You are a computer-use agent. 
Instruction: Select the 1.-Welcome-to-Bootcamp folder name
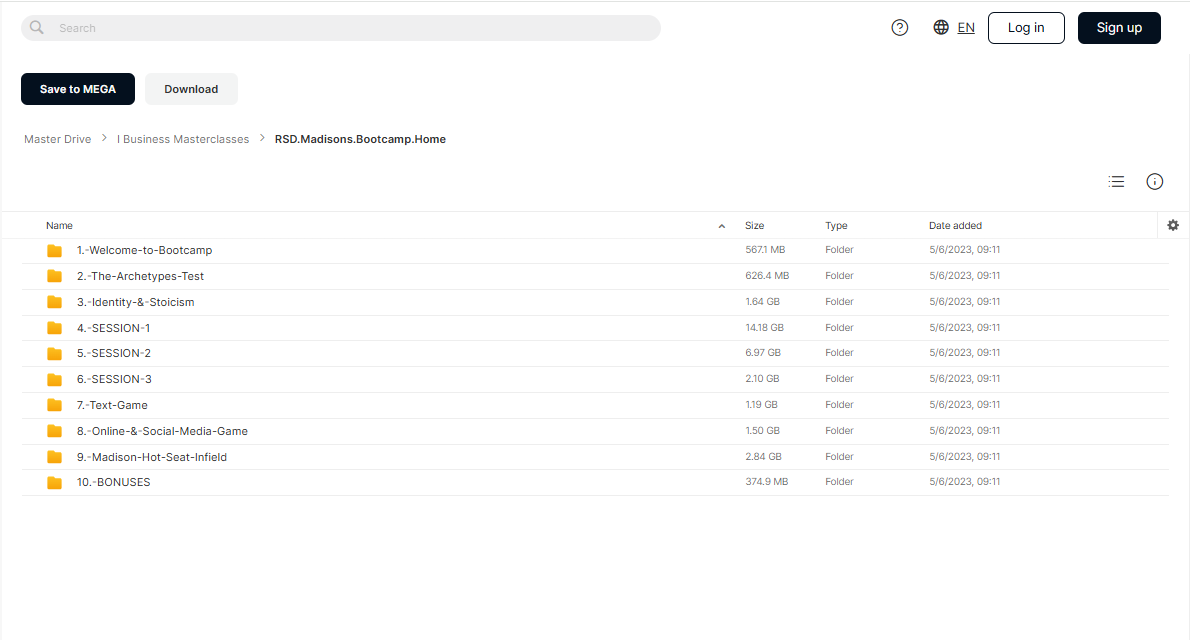pyautogui.click(x=144, y=250)
